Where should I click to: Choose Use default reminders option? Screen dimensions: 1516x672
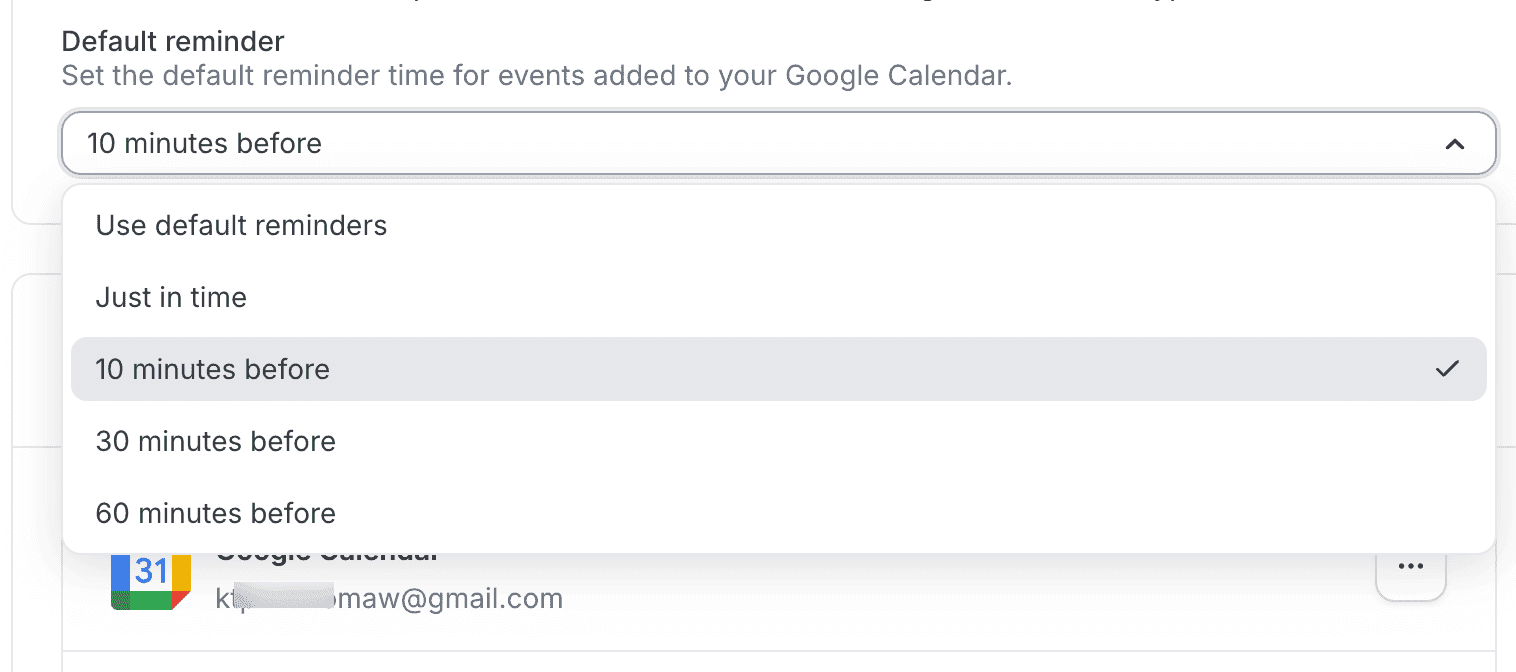pos(241,225)
